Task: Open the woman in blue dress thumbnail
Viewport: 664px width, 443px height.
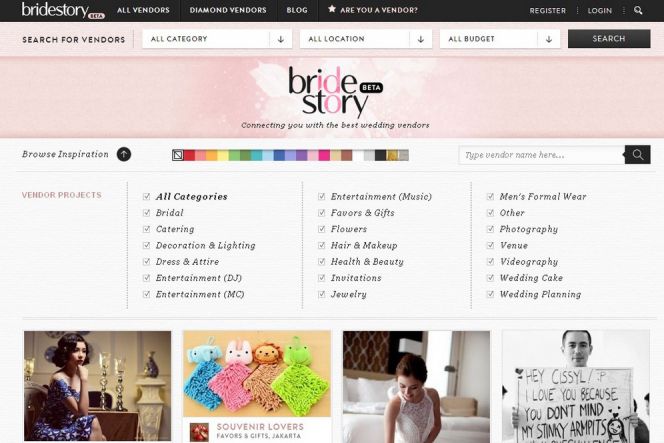Action: 97,386
